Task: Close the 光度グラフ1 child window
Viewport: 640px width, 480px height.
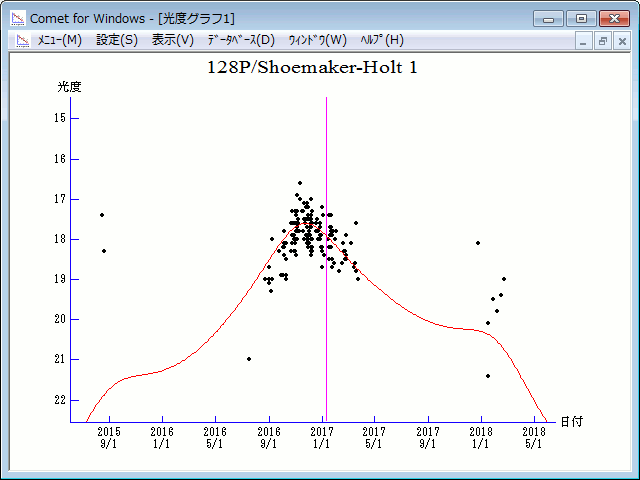Action: pyautogui.click(x=622, y=41)
